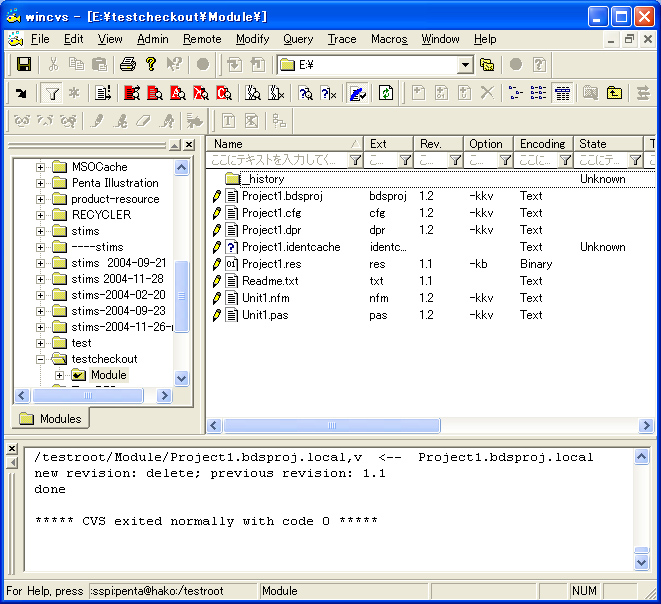Click the tree view layout icon

[515, 93]
